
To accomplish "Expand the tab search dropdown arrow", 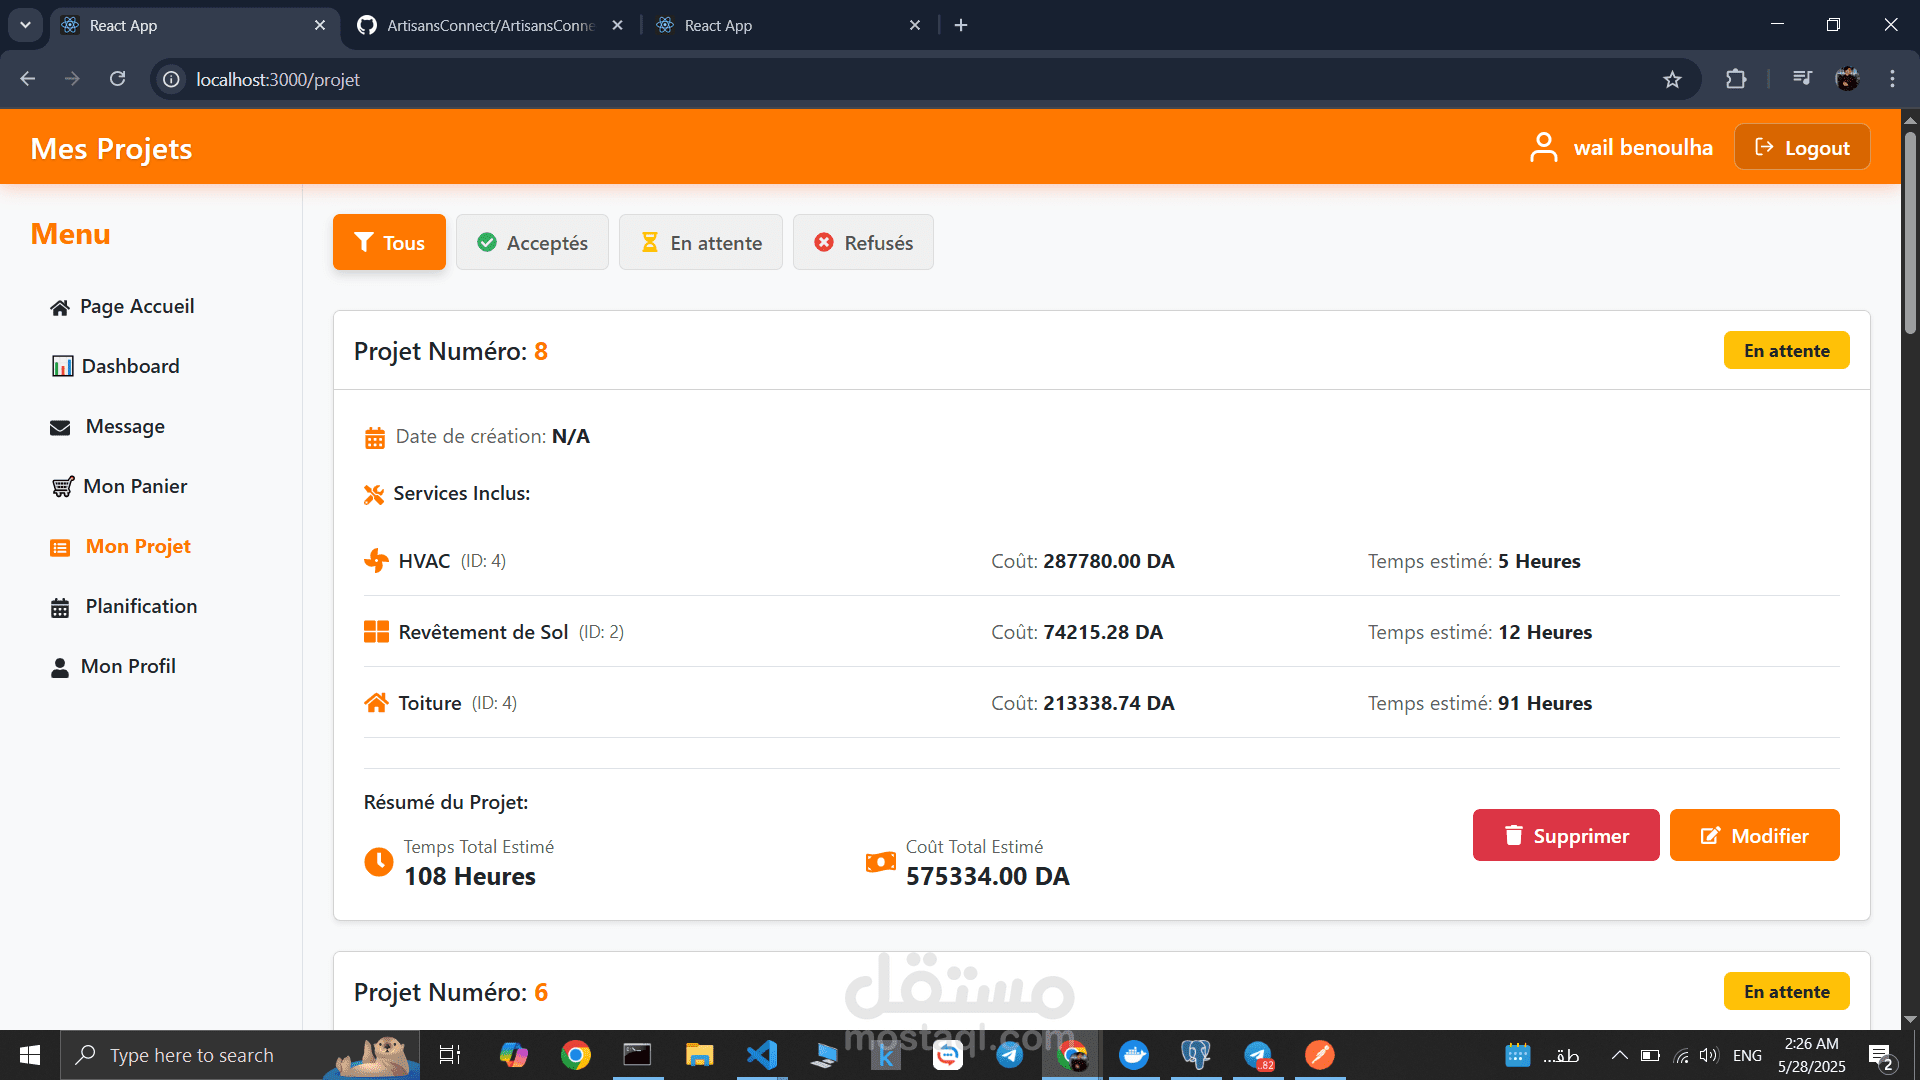I will tap(25, 25).
